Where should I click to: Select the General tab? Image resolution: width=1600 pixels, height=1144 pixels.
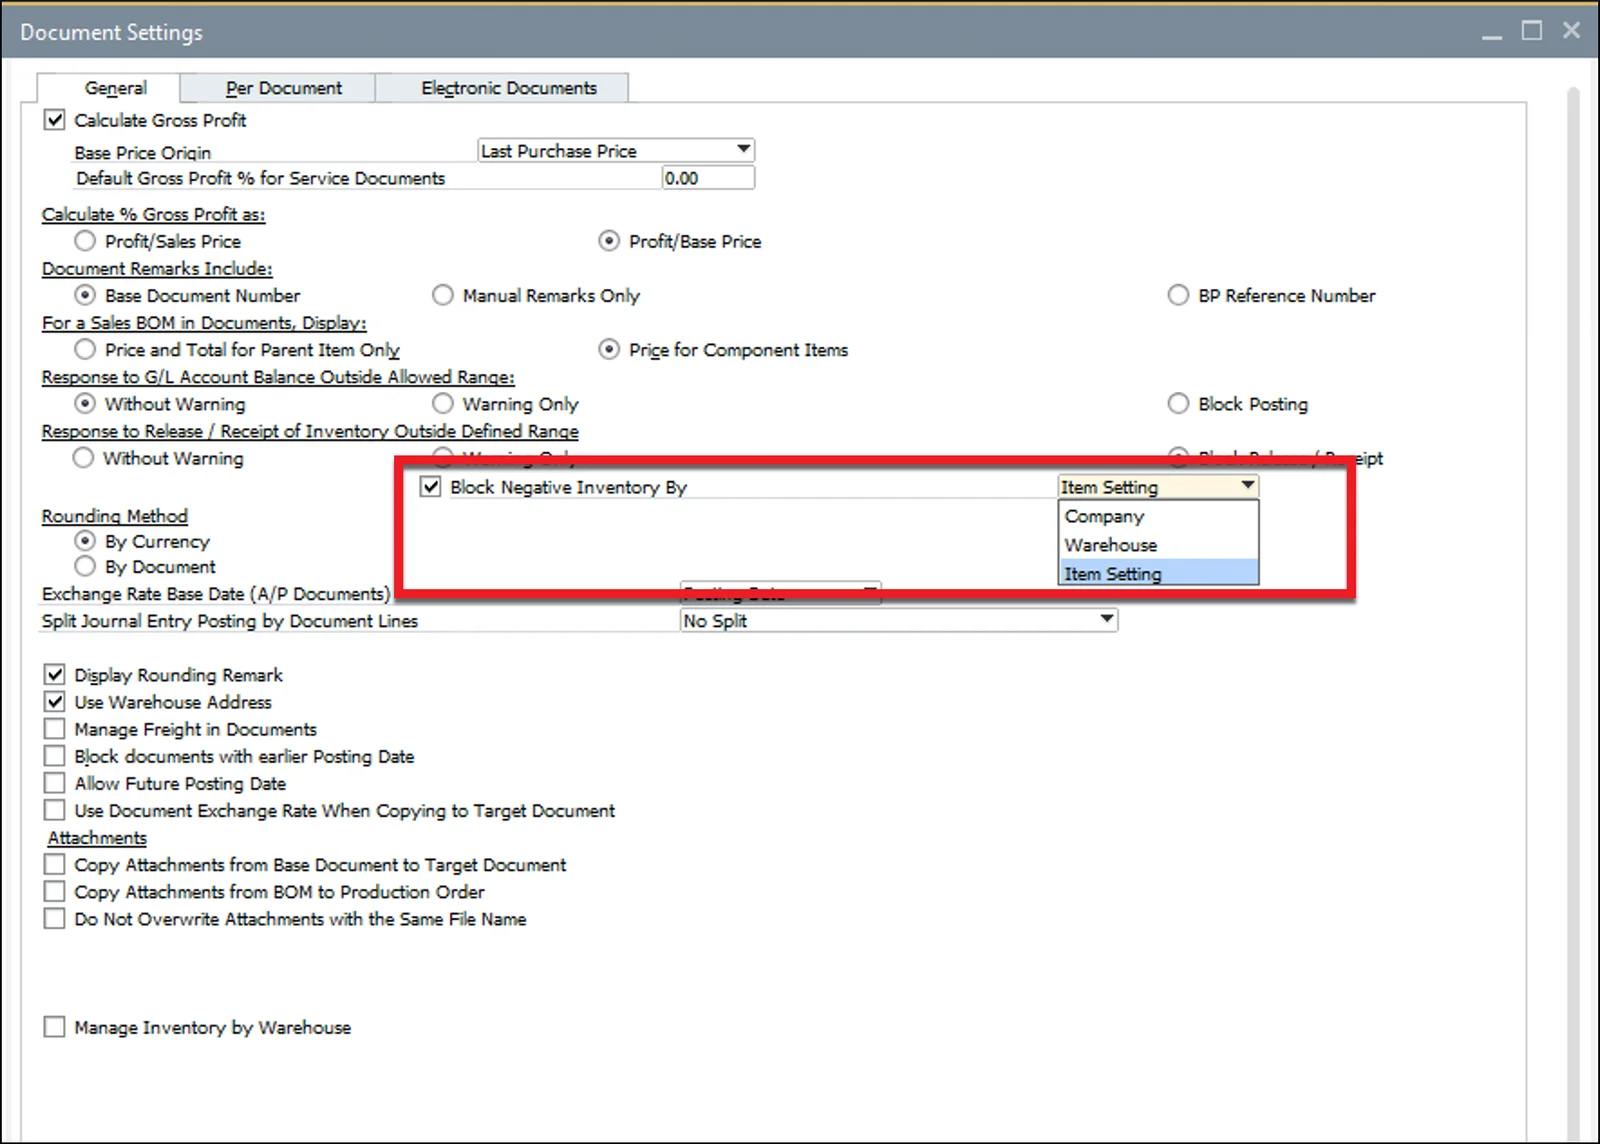click(109, 88)
